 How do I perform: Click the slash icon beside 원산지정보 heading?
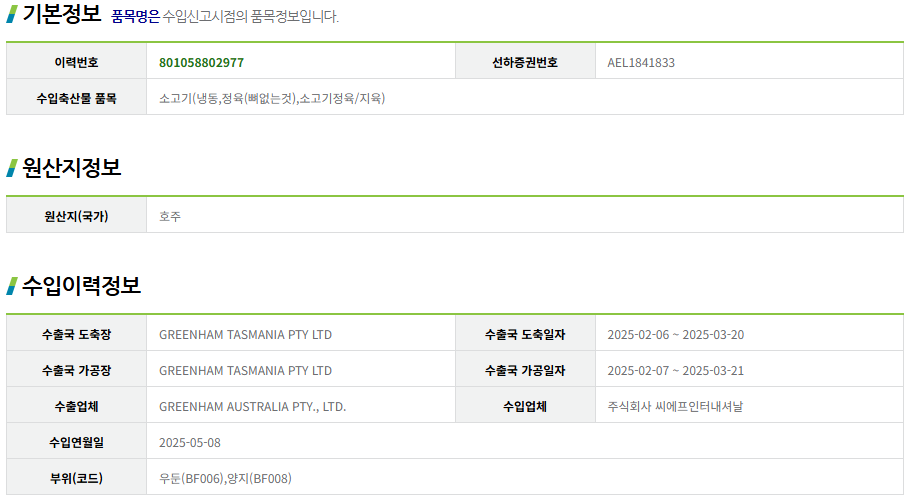12,168
